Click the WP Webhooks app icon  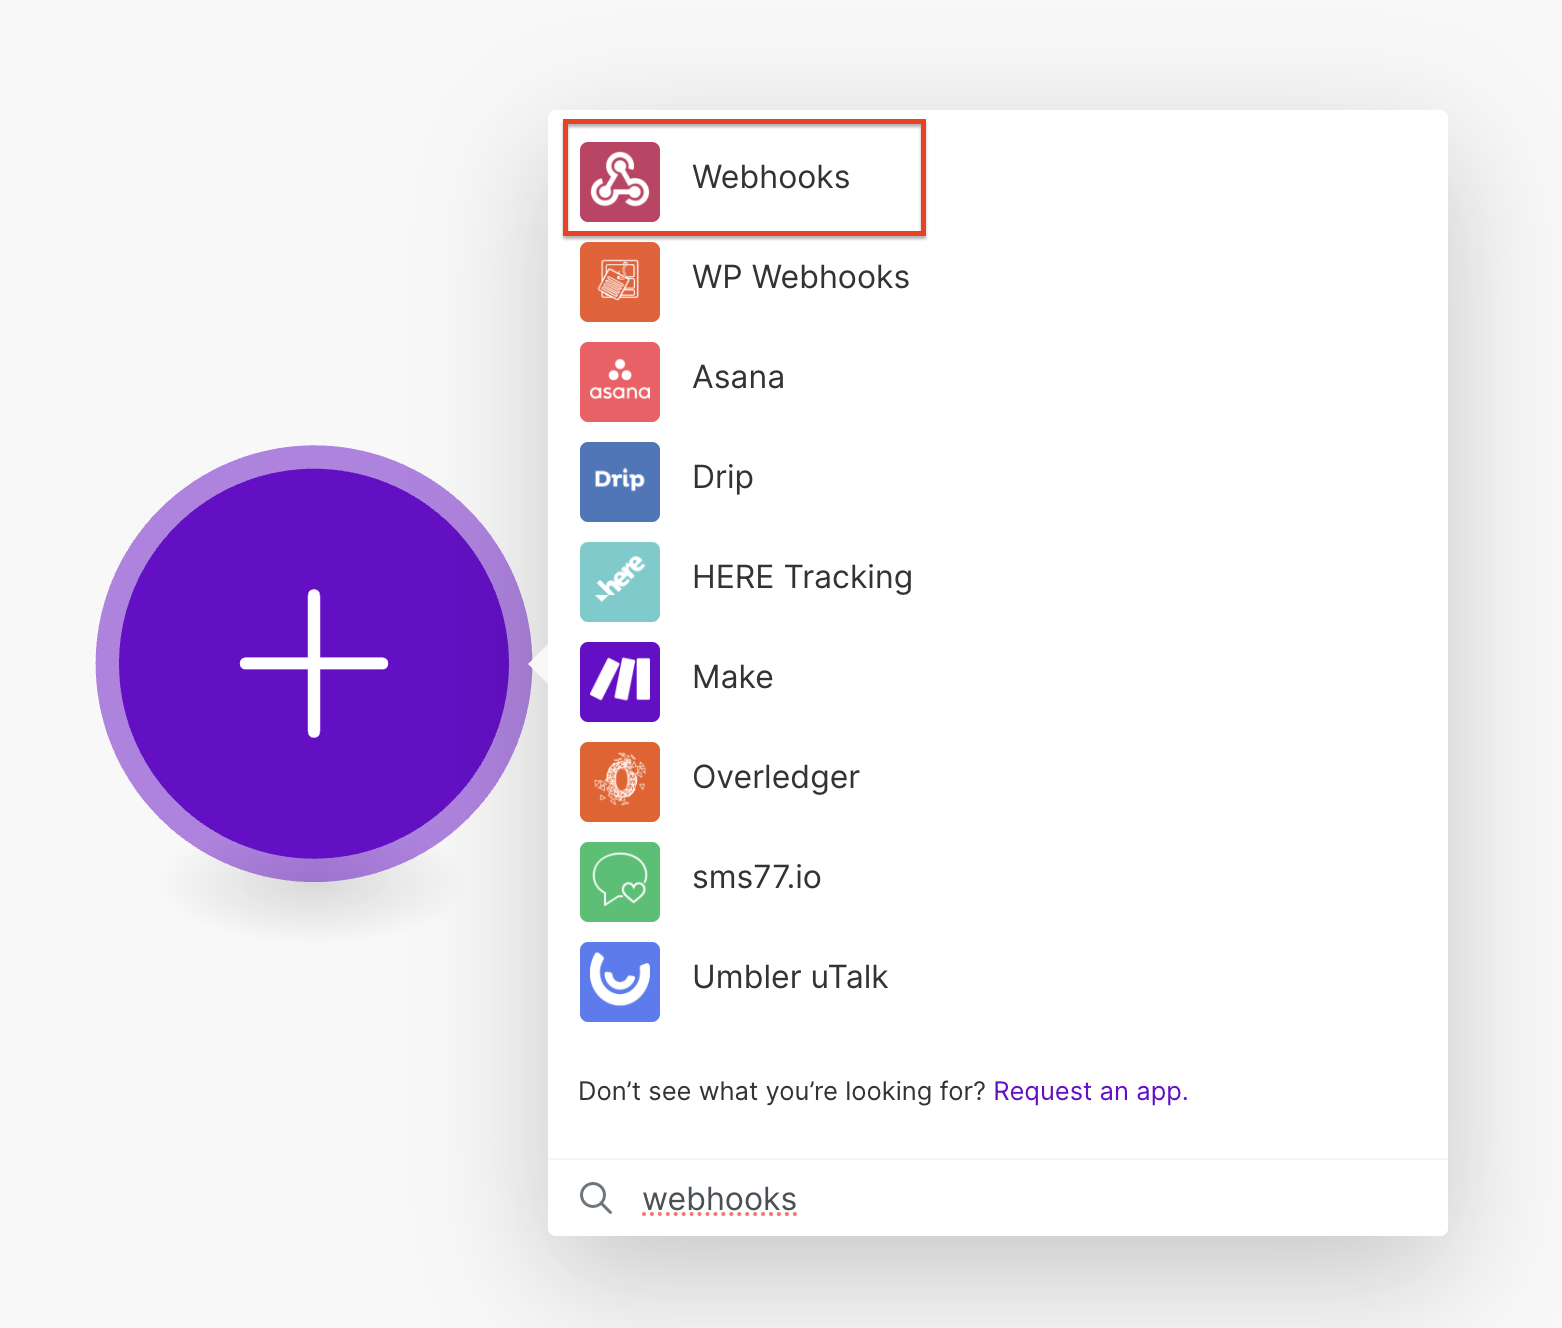coord(620,282)
